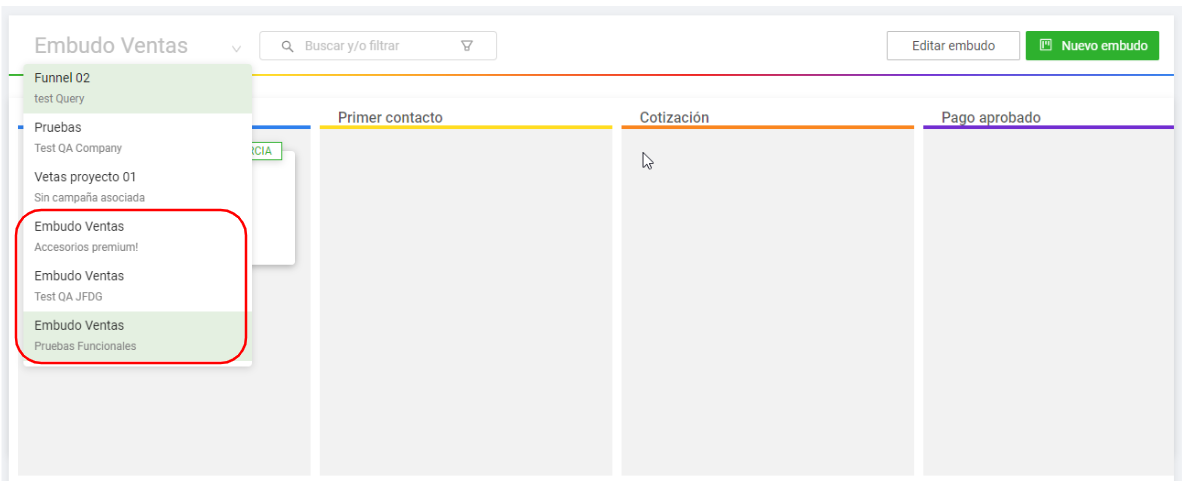Screen dimensions: 1184x481
Task: Open the Embudo Ventas funnel selector title
Action: coord(111,45)
